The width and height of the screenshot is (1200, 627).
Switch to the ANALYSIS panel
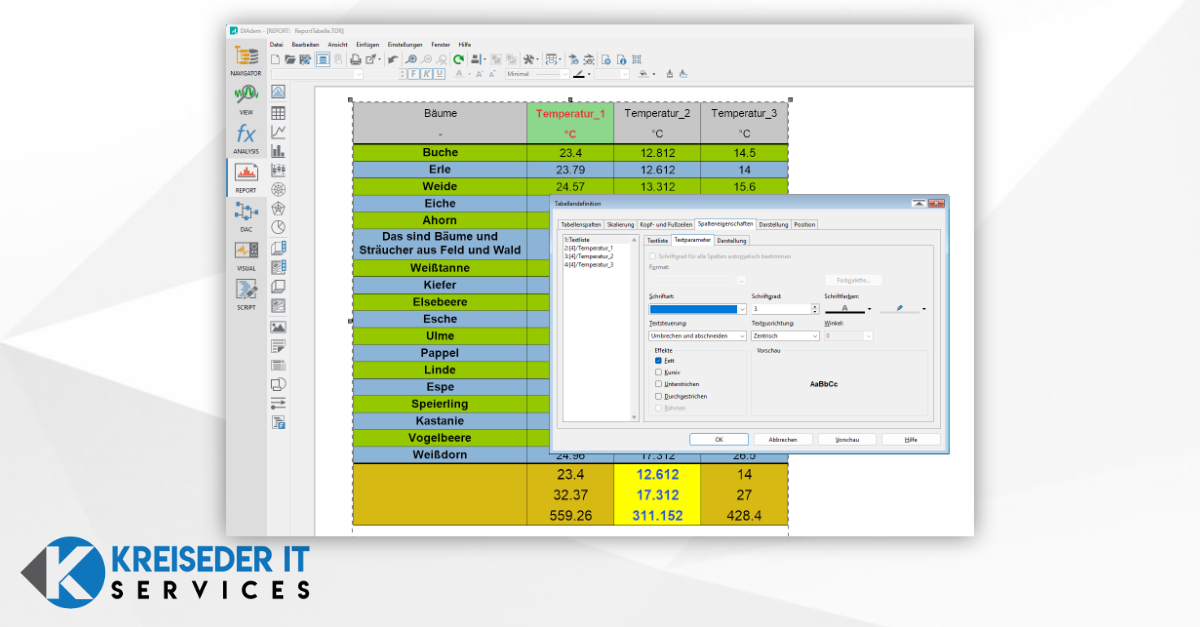point(246,136)
